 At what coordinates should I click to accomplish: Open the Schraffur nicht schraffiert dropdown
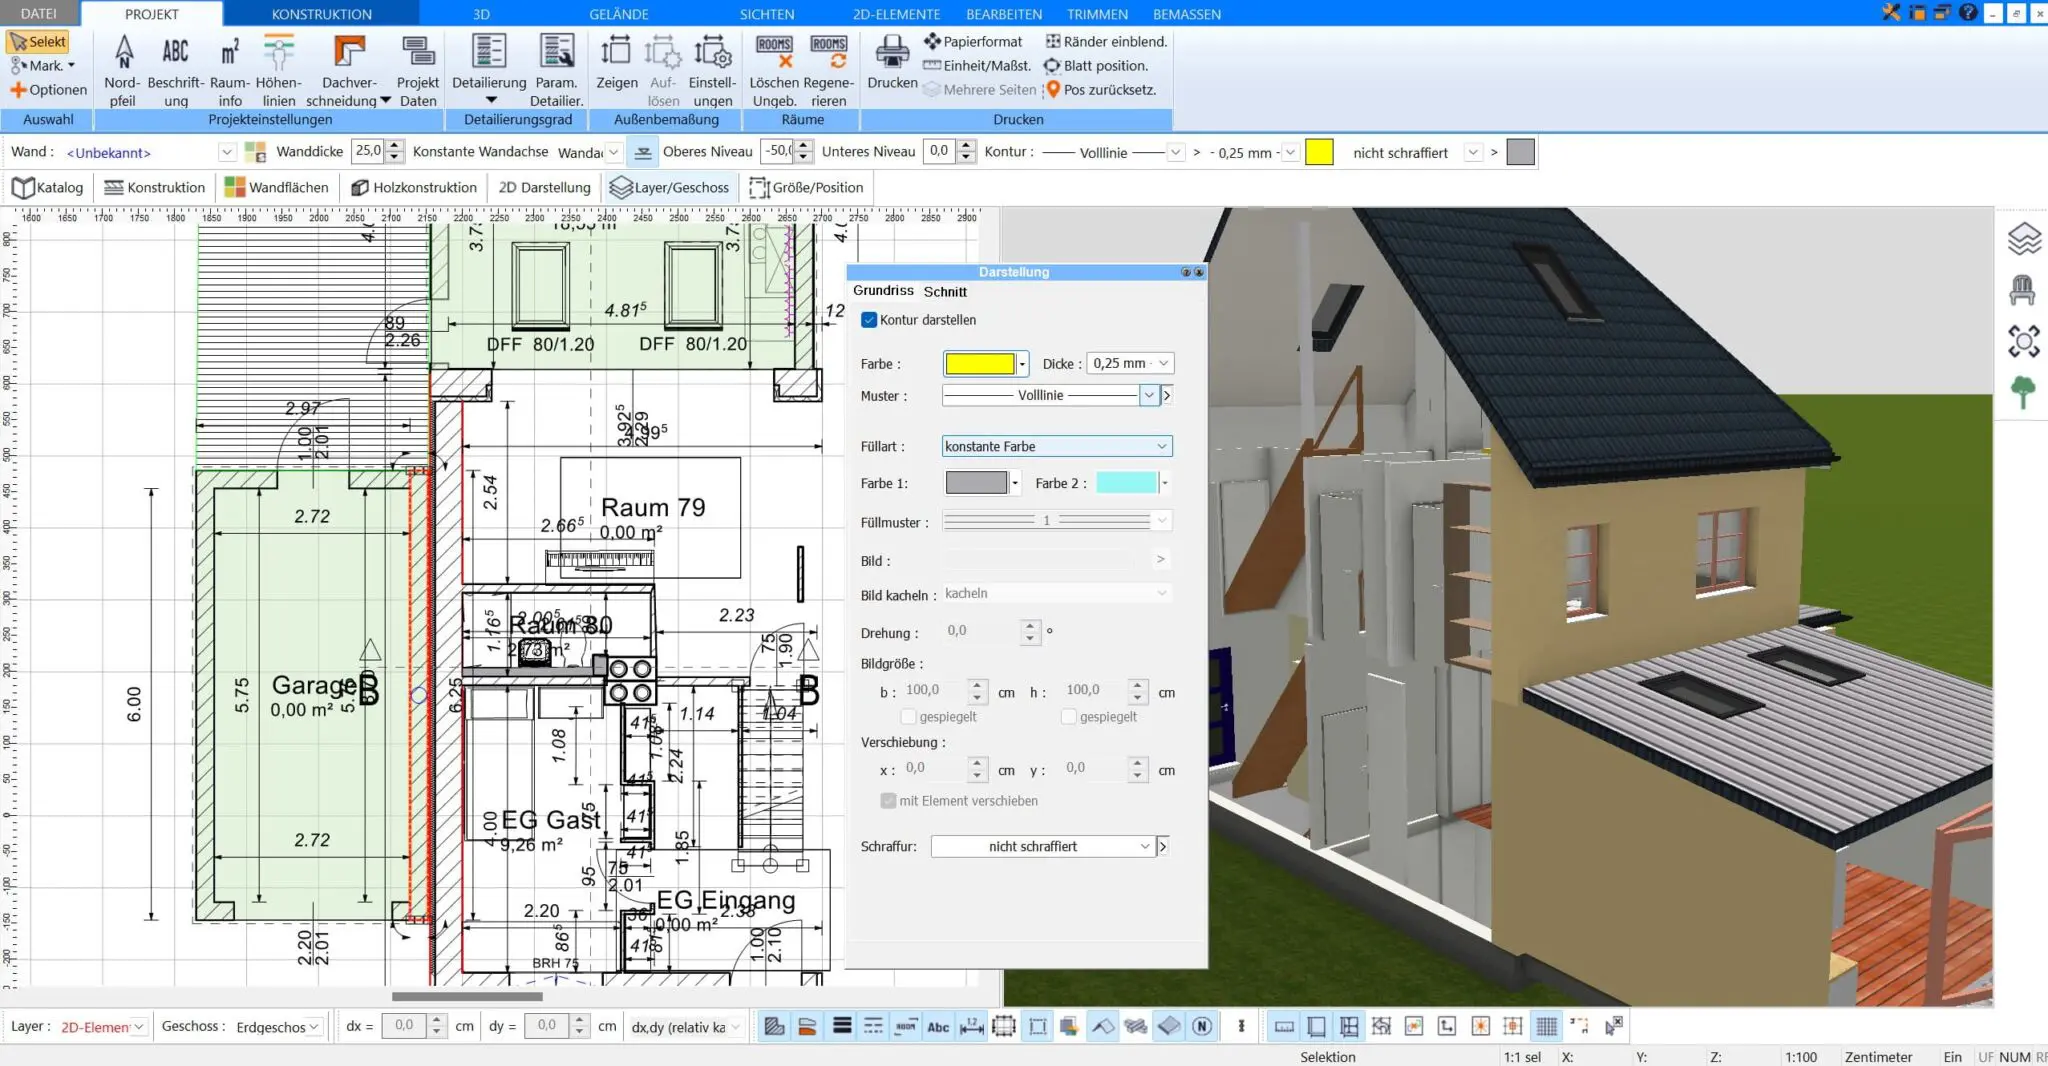[x=1042, y=847]
